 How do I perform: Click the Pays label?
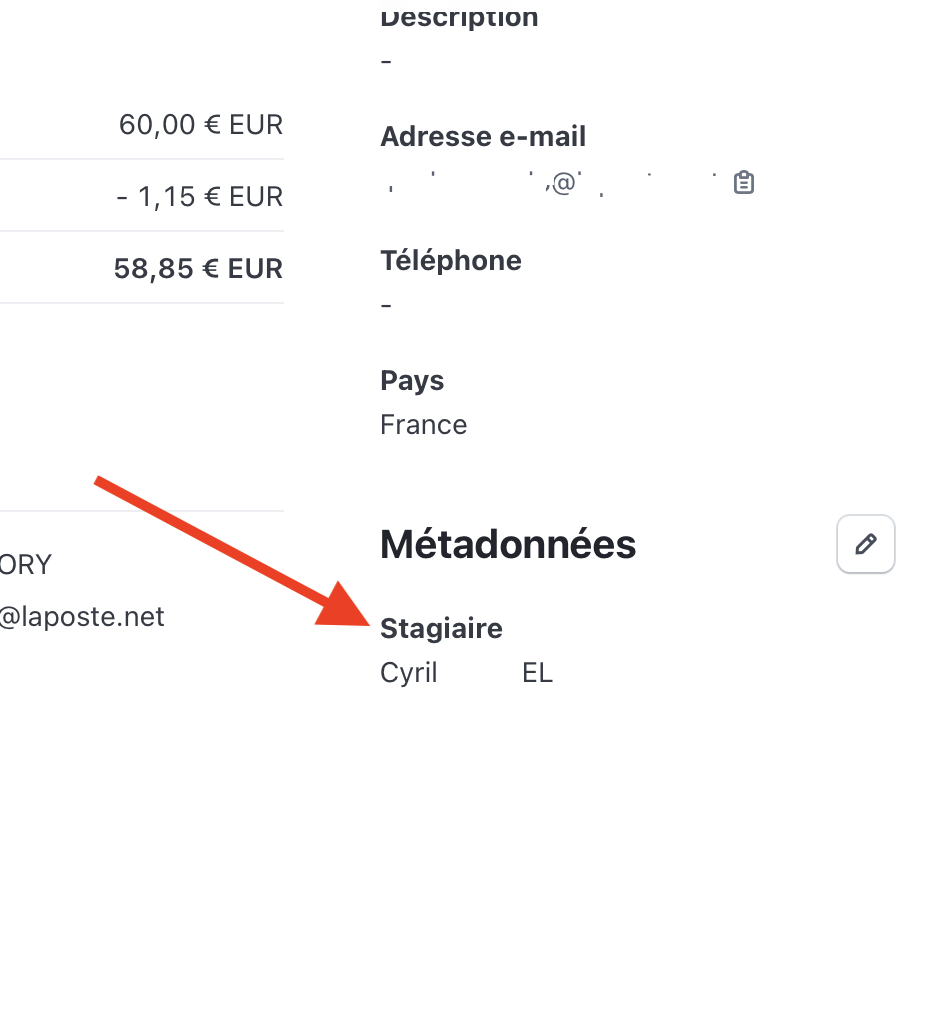(412, 381)
